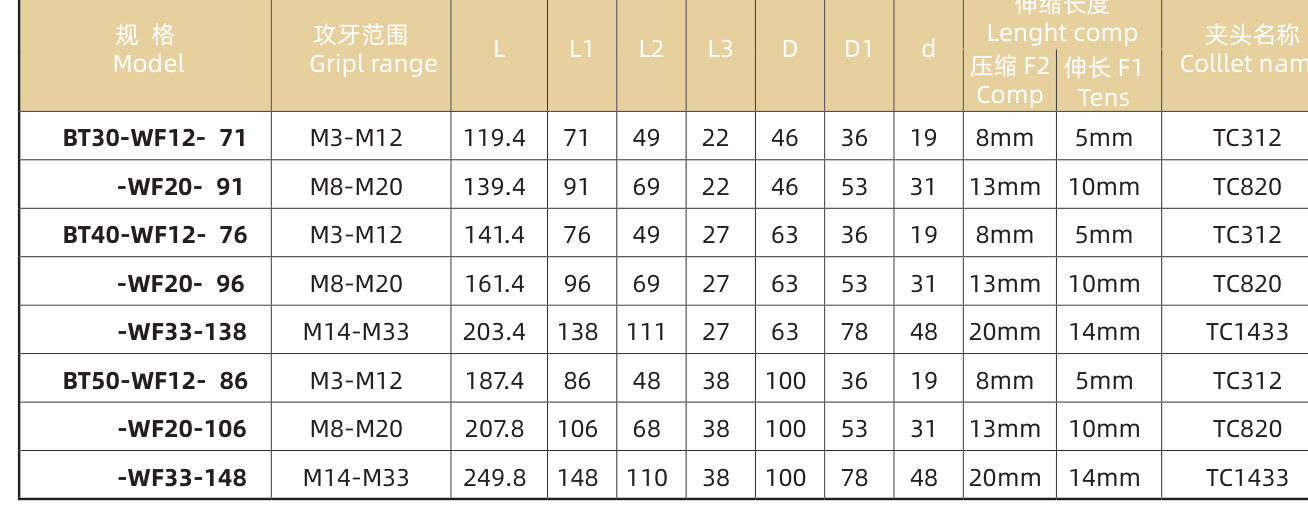The height and width of the screenshot is (509, 1308).
Task: Select the TC312 collet in BT30 row
Action: tap(1247, 137)
